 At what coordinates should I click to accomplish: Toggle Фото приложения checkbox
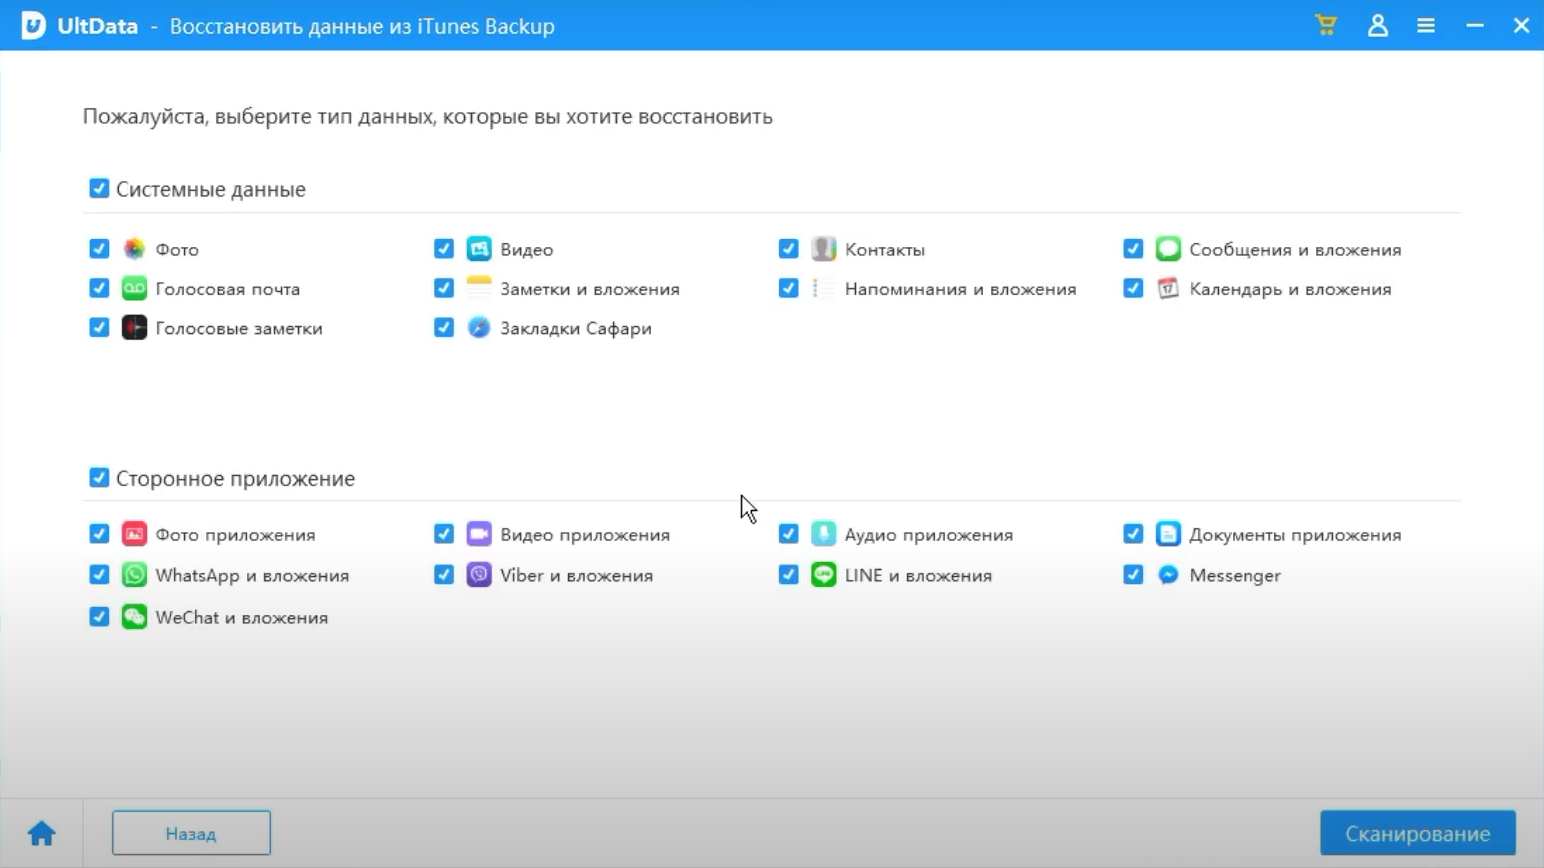click(99, 534)
